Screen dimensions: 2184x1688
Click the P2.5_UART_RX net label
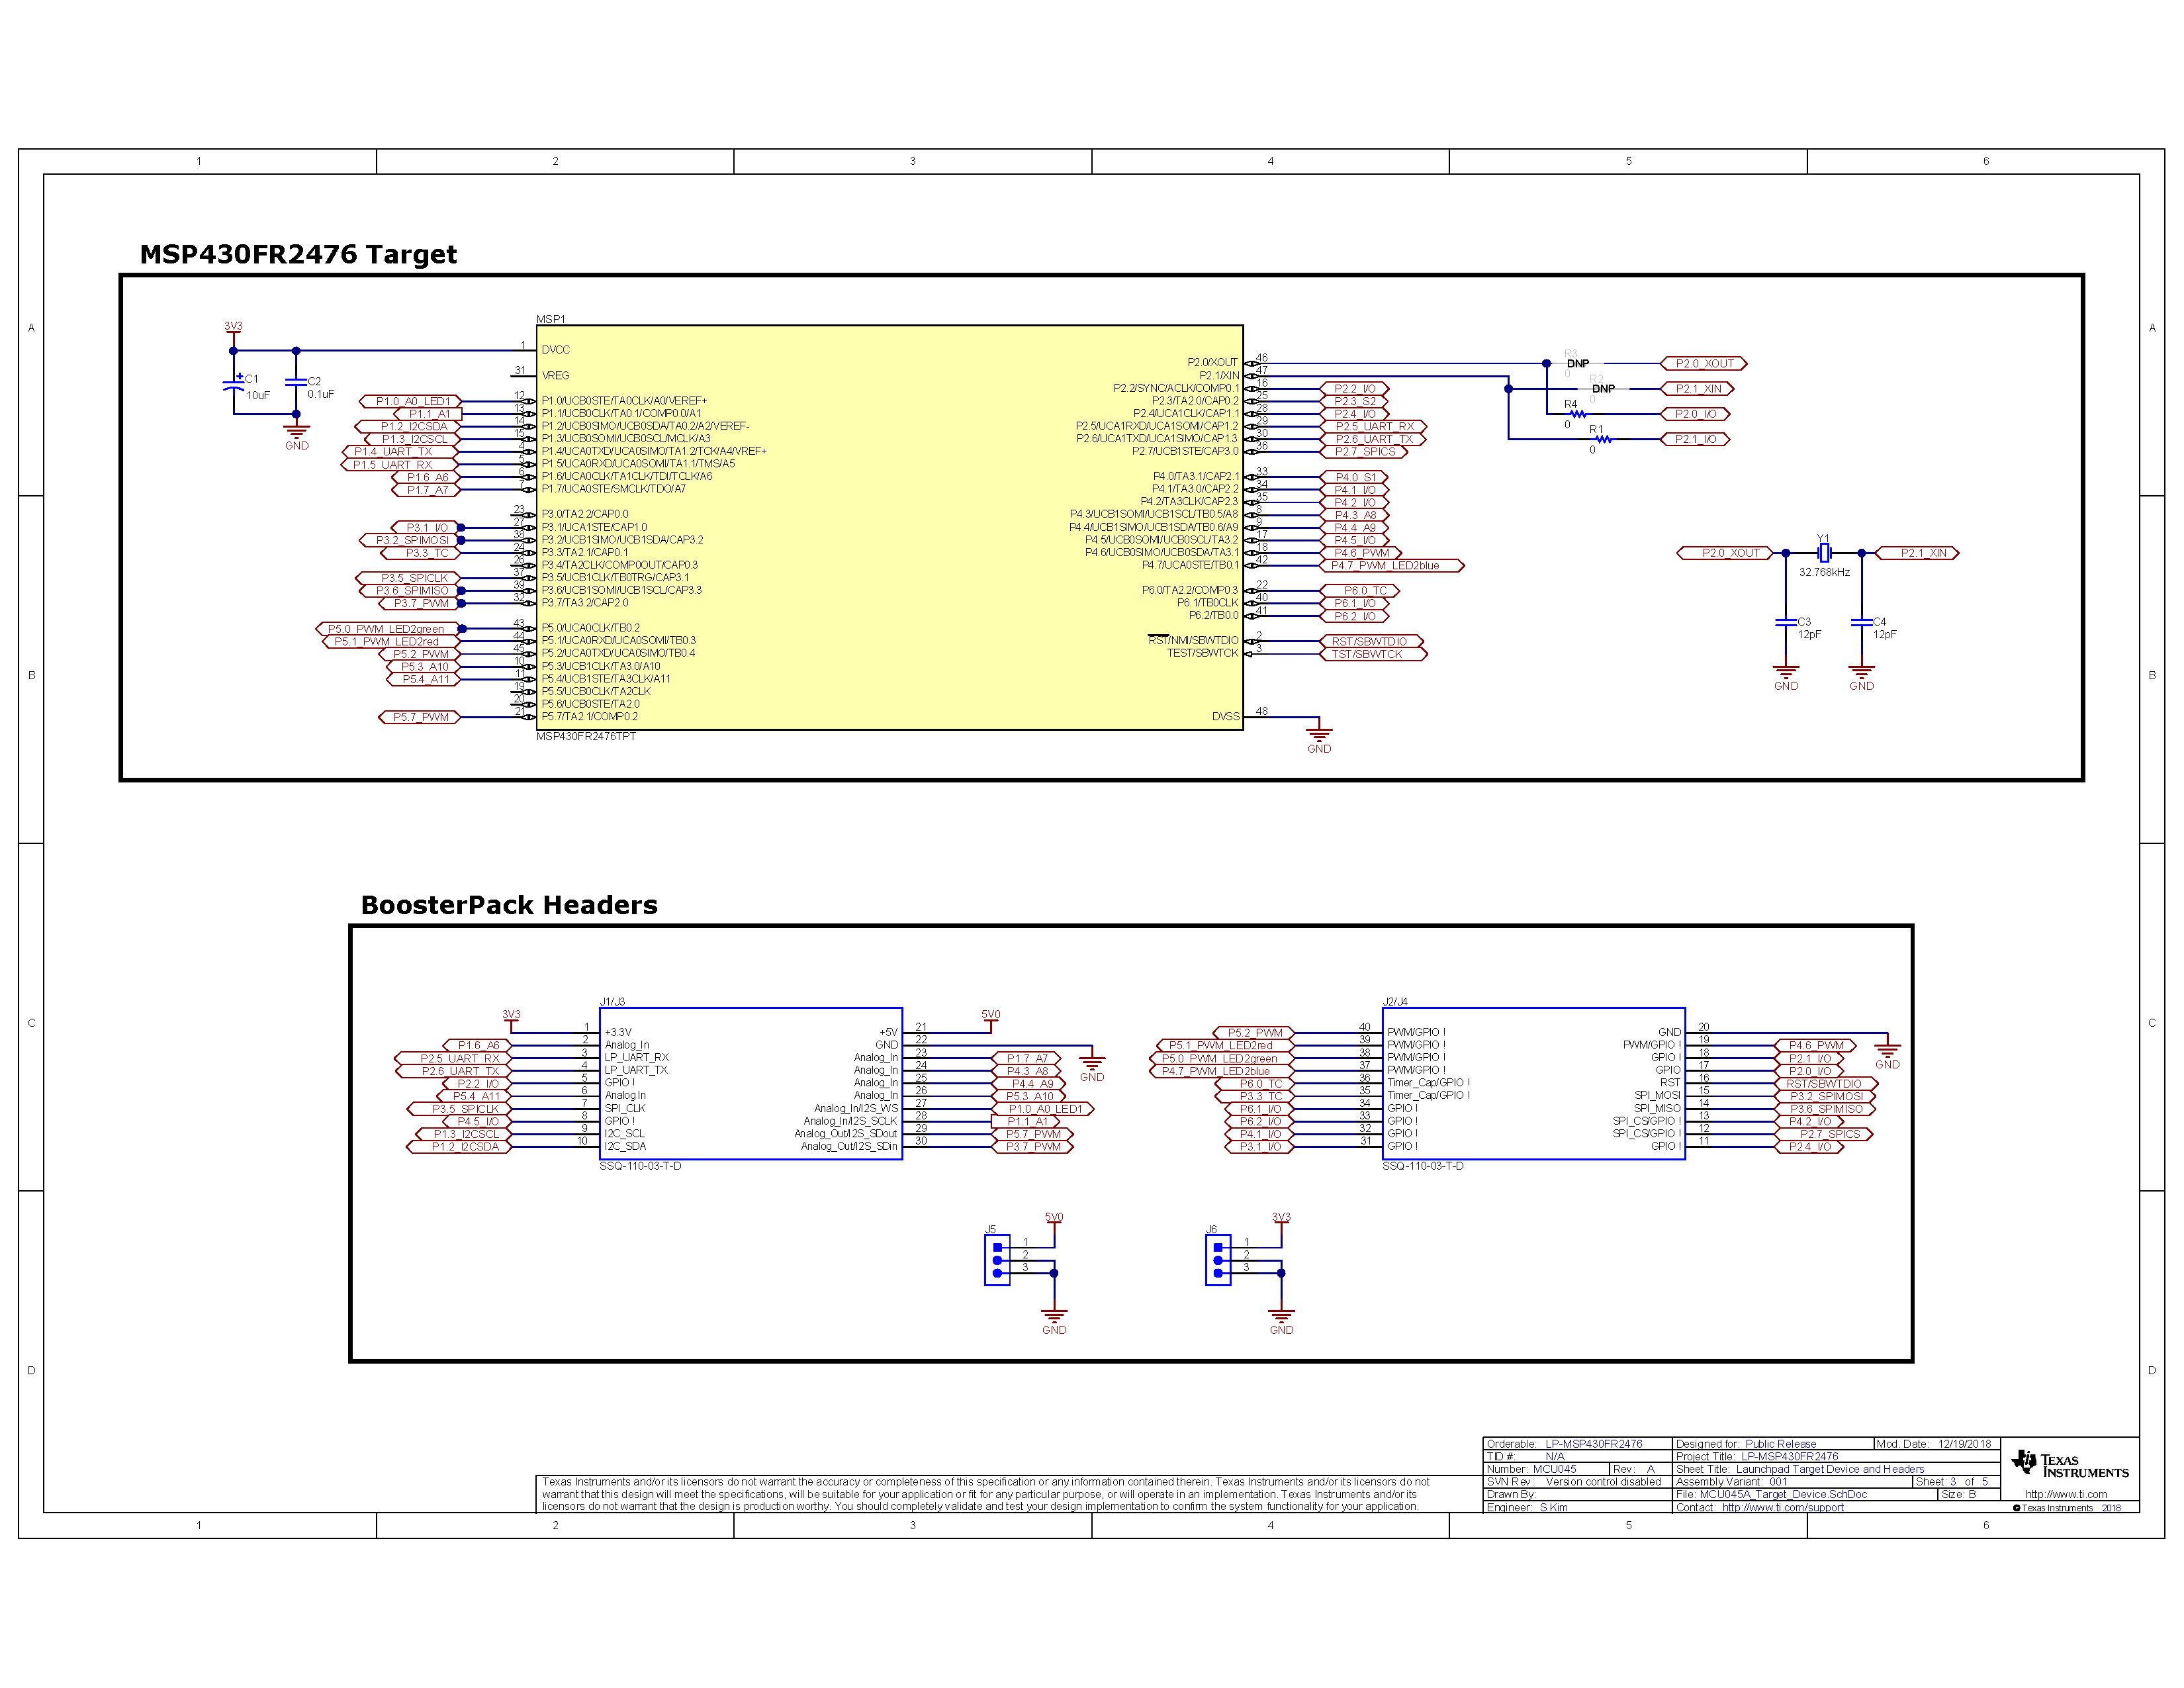(1375, 426)
